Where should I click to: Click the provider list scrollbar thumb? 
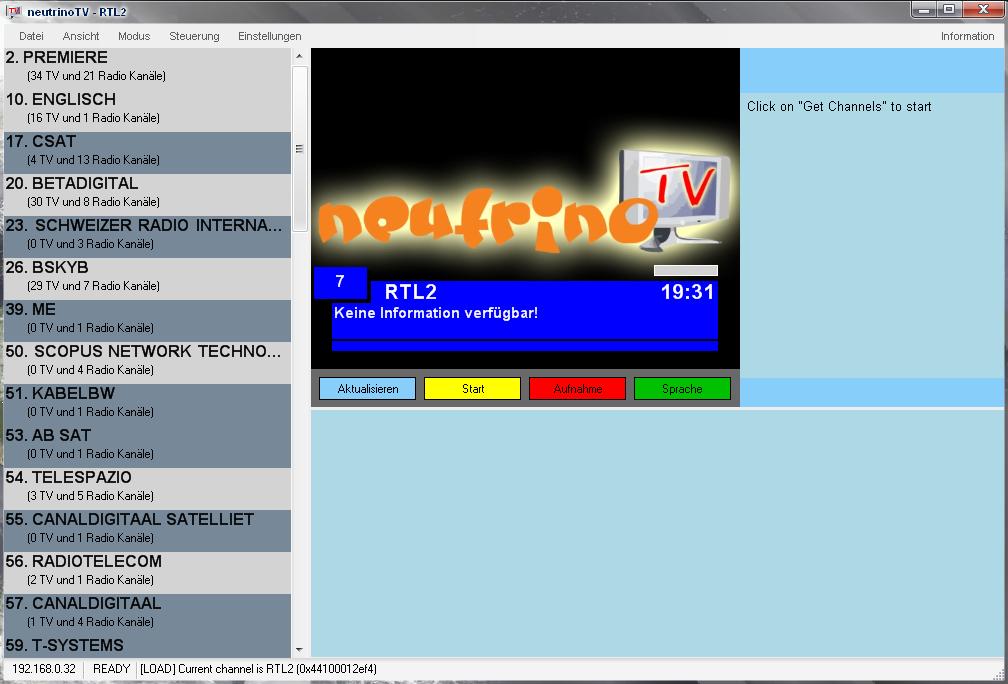pos(299,149)
